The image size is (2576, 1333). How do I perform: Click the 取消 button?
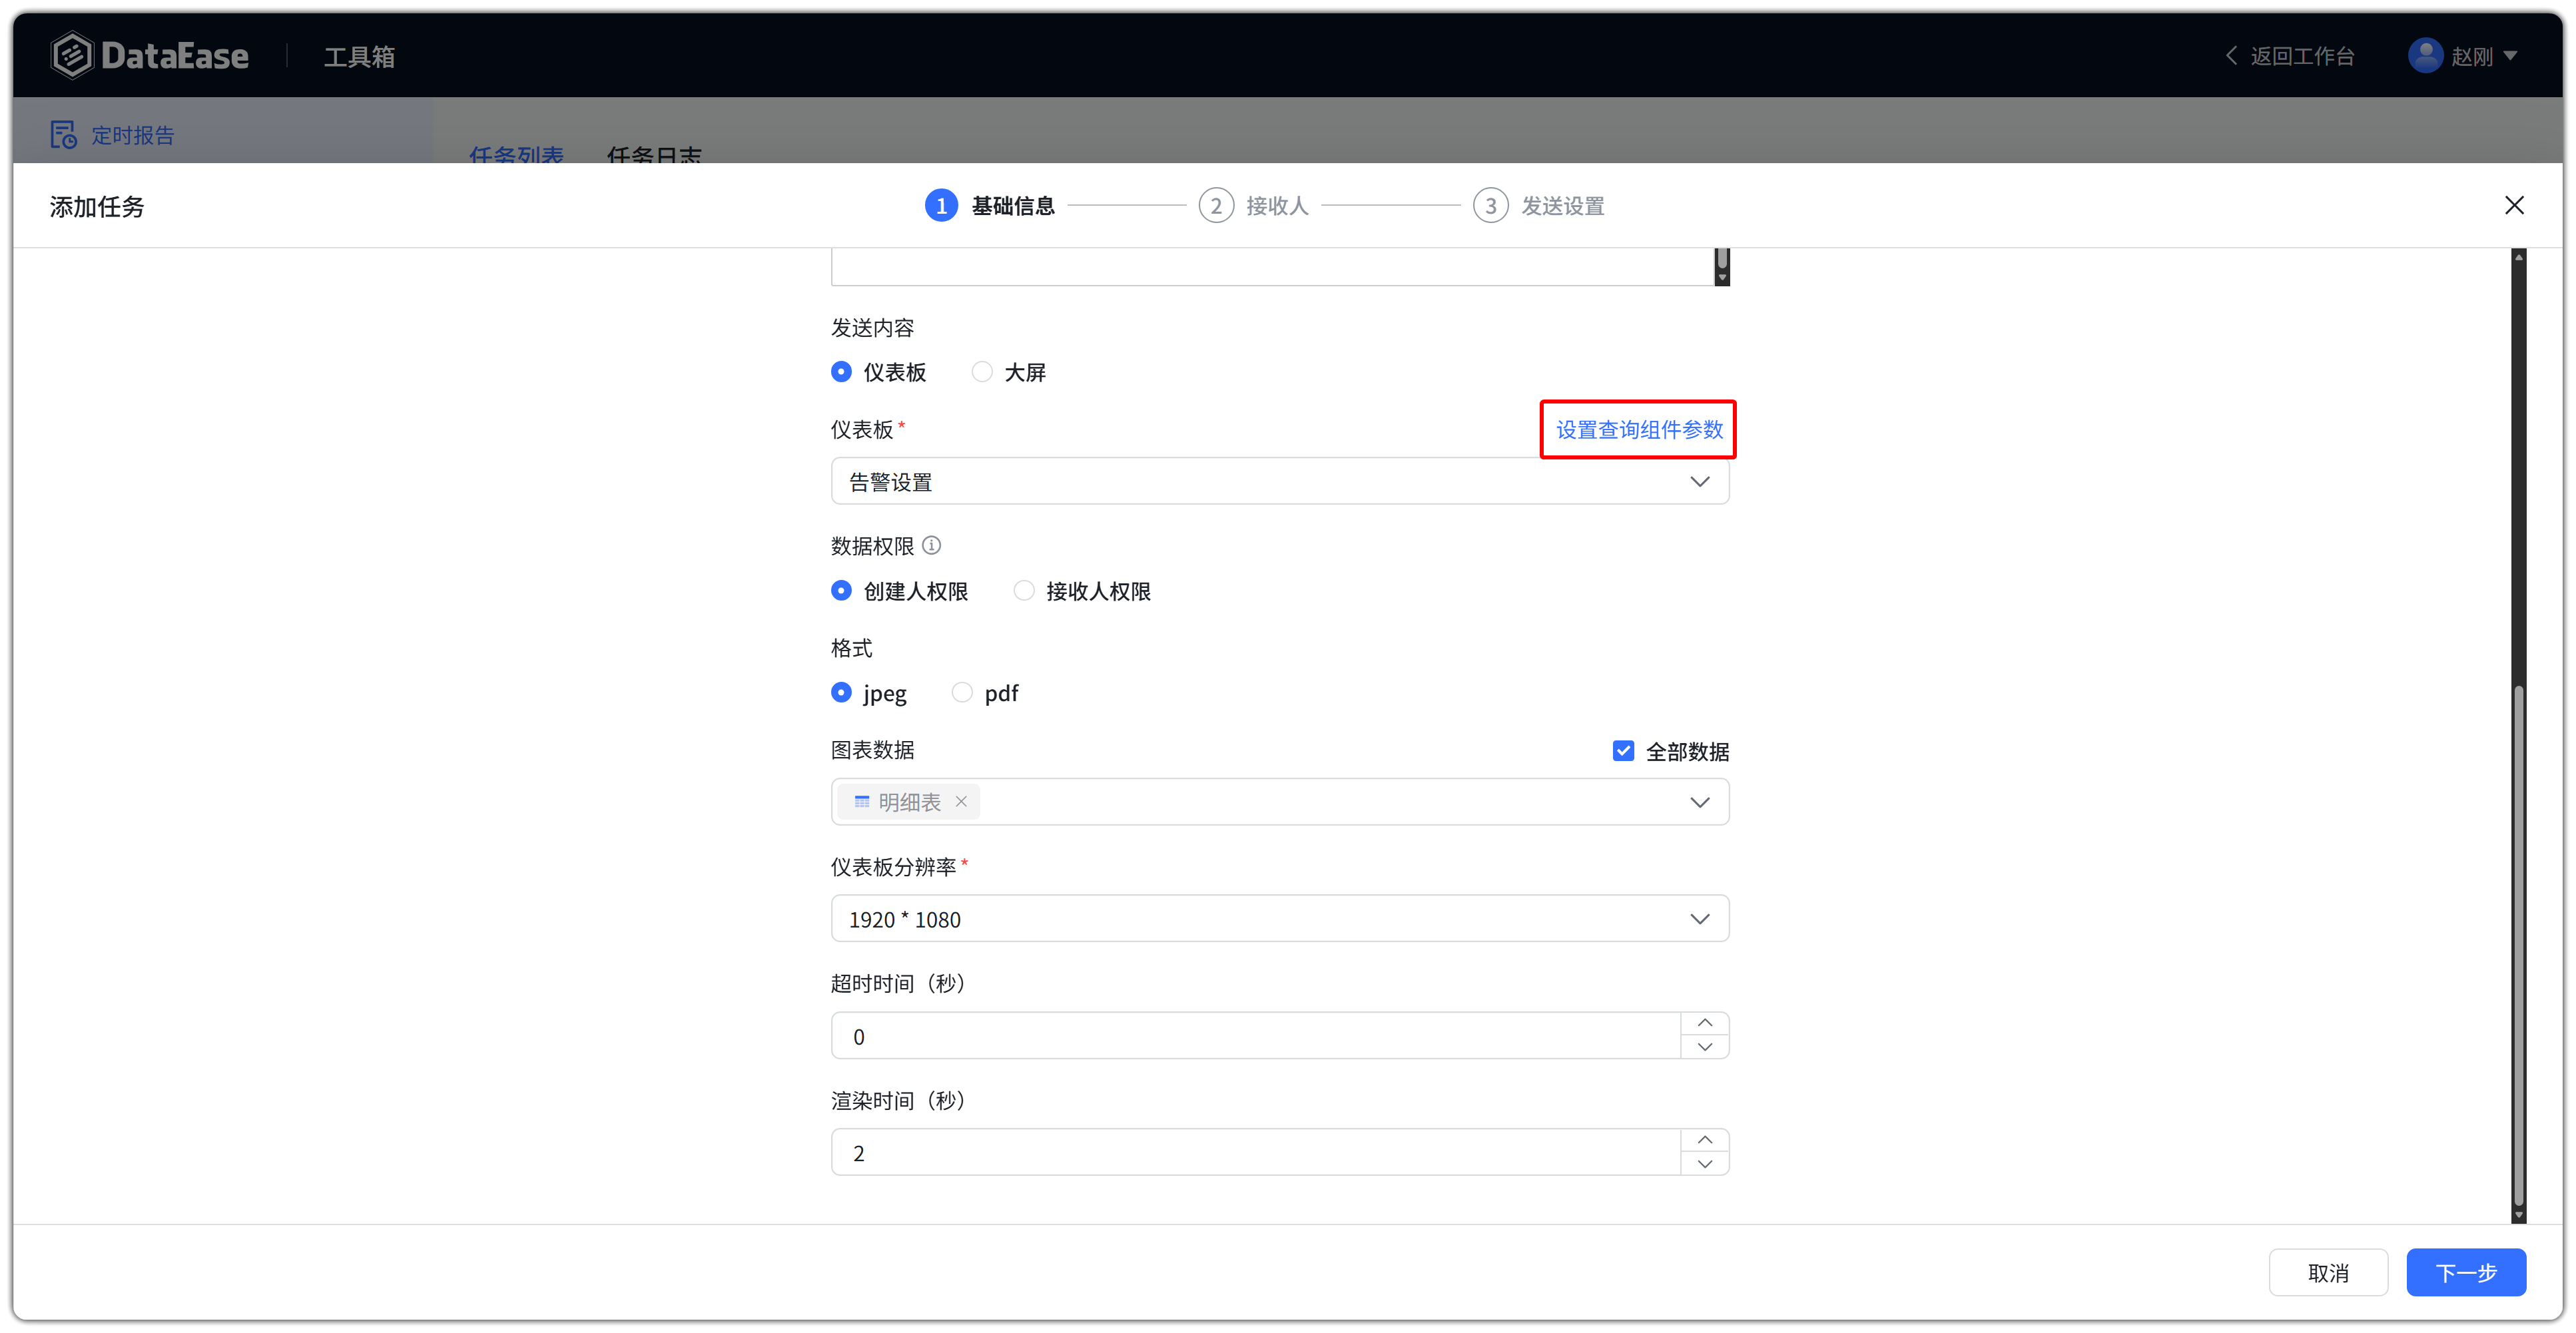pyautogui.click(x=2328, y=1272)
